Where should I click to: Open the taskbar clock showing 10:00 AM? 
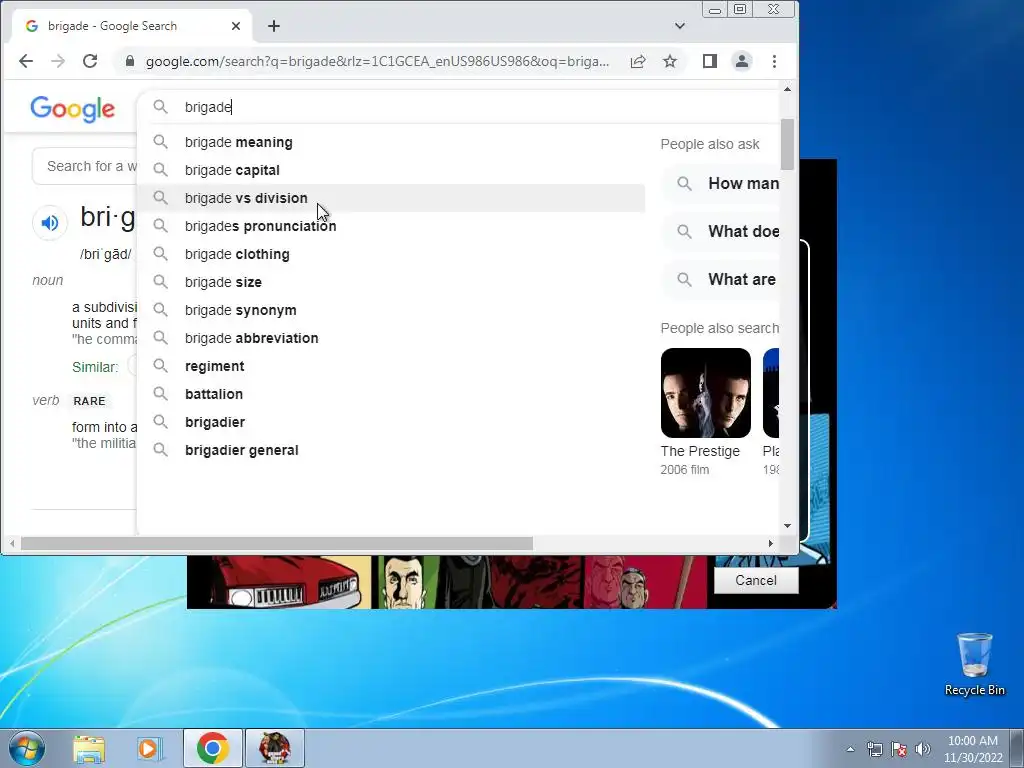pos(972,749)
